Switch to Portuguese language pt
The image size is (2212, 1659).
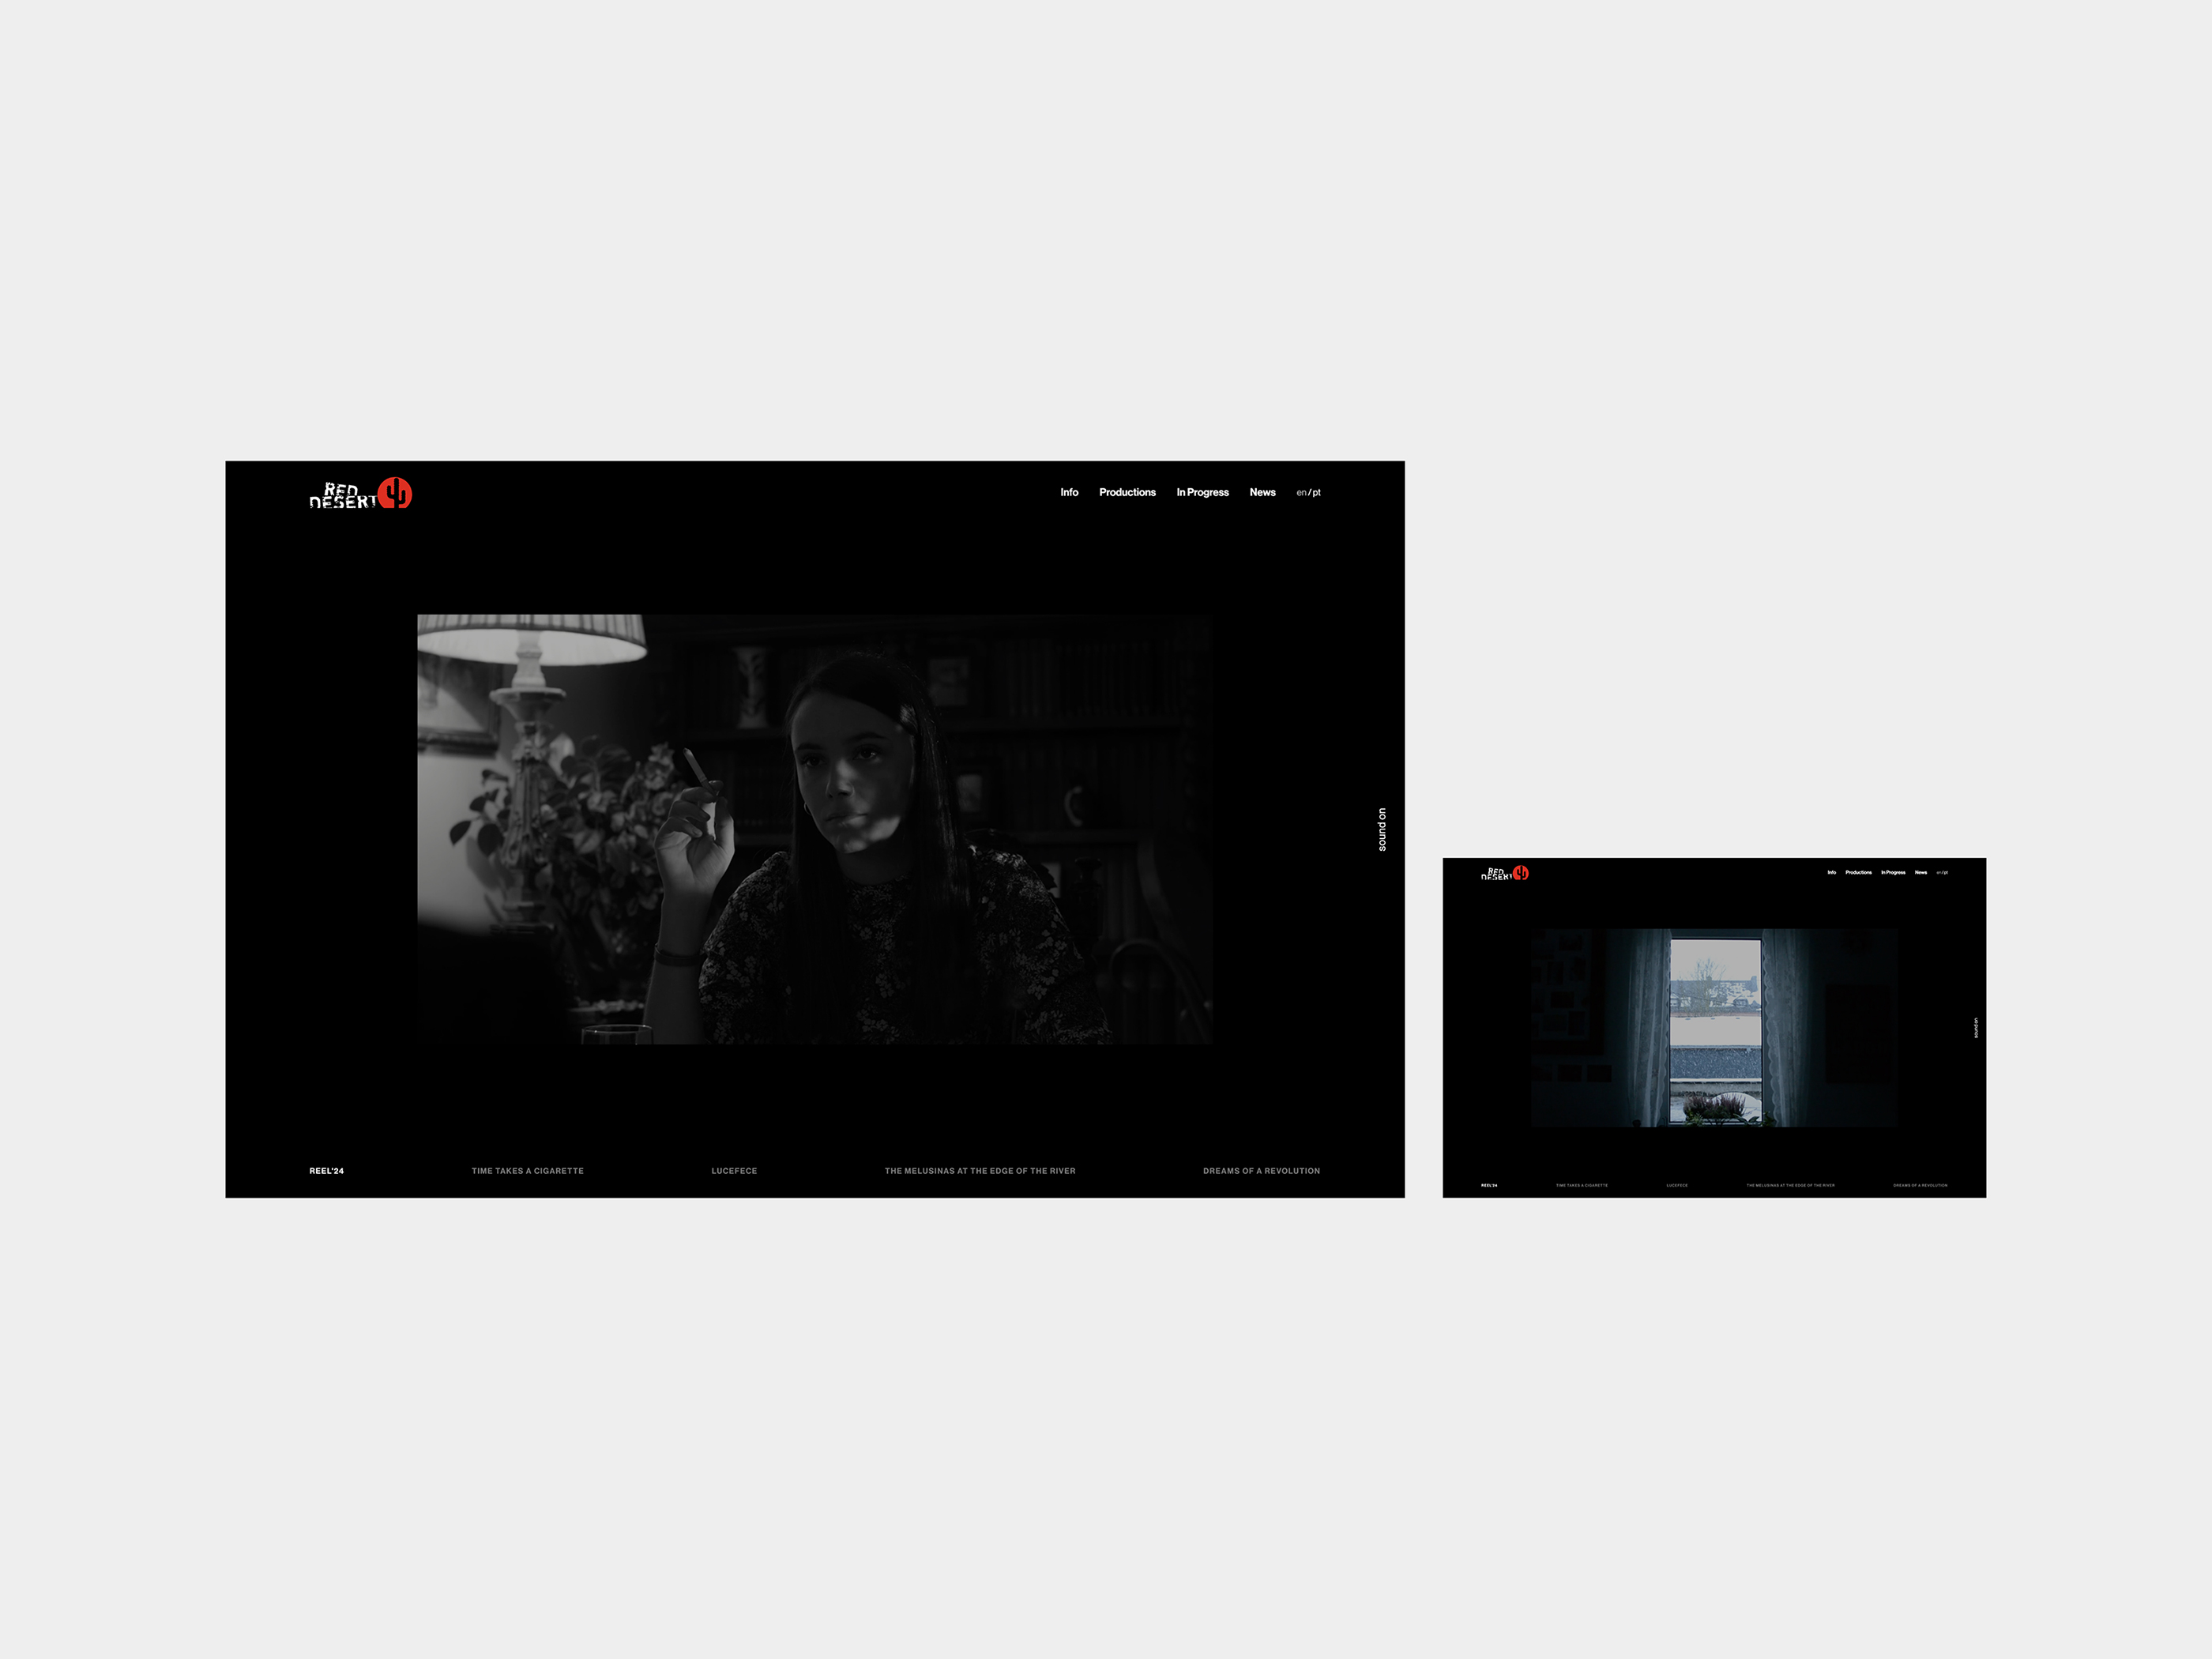pos(1317,491)
